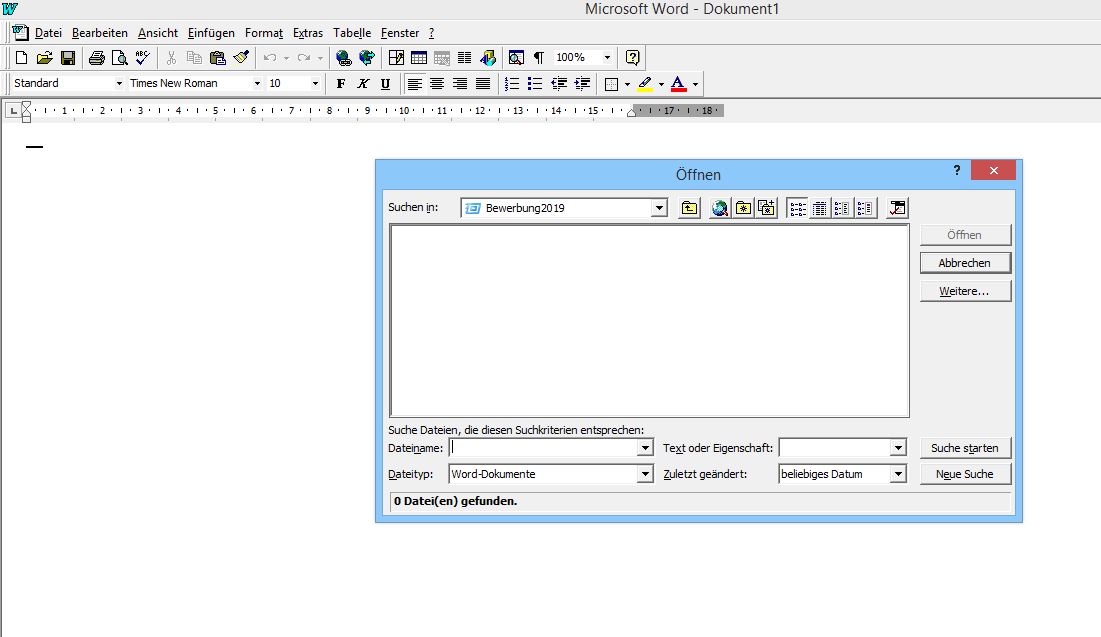Click the Save diskette icon

(x=67, y=58)
